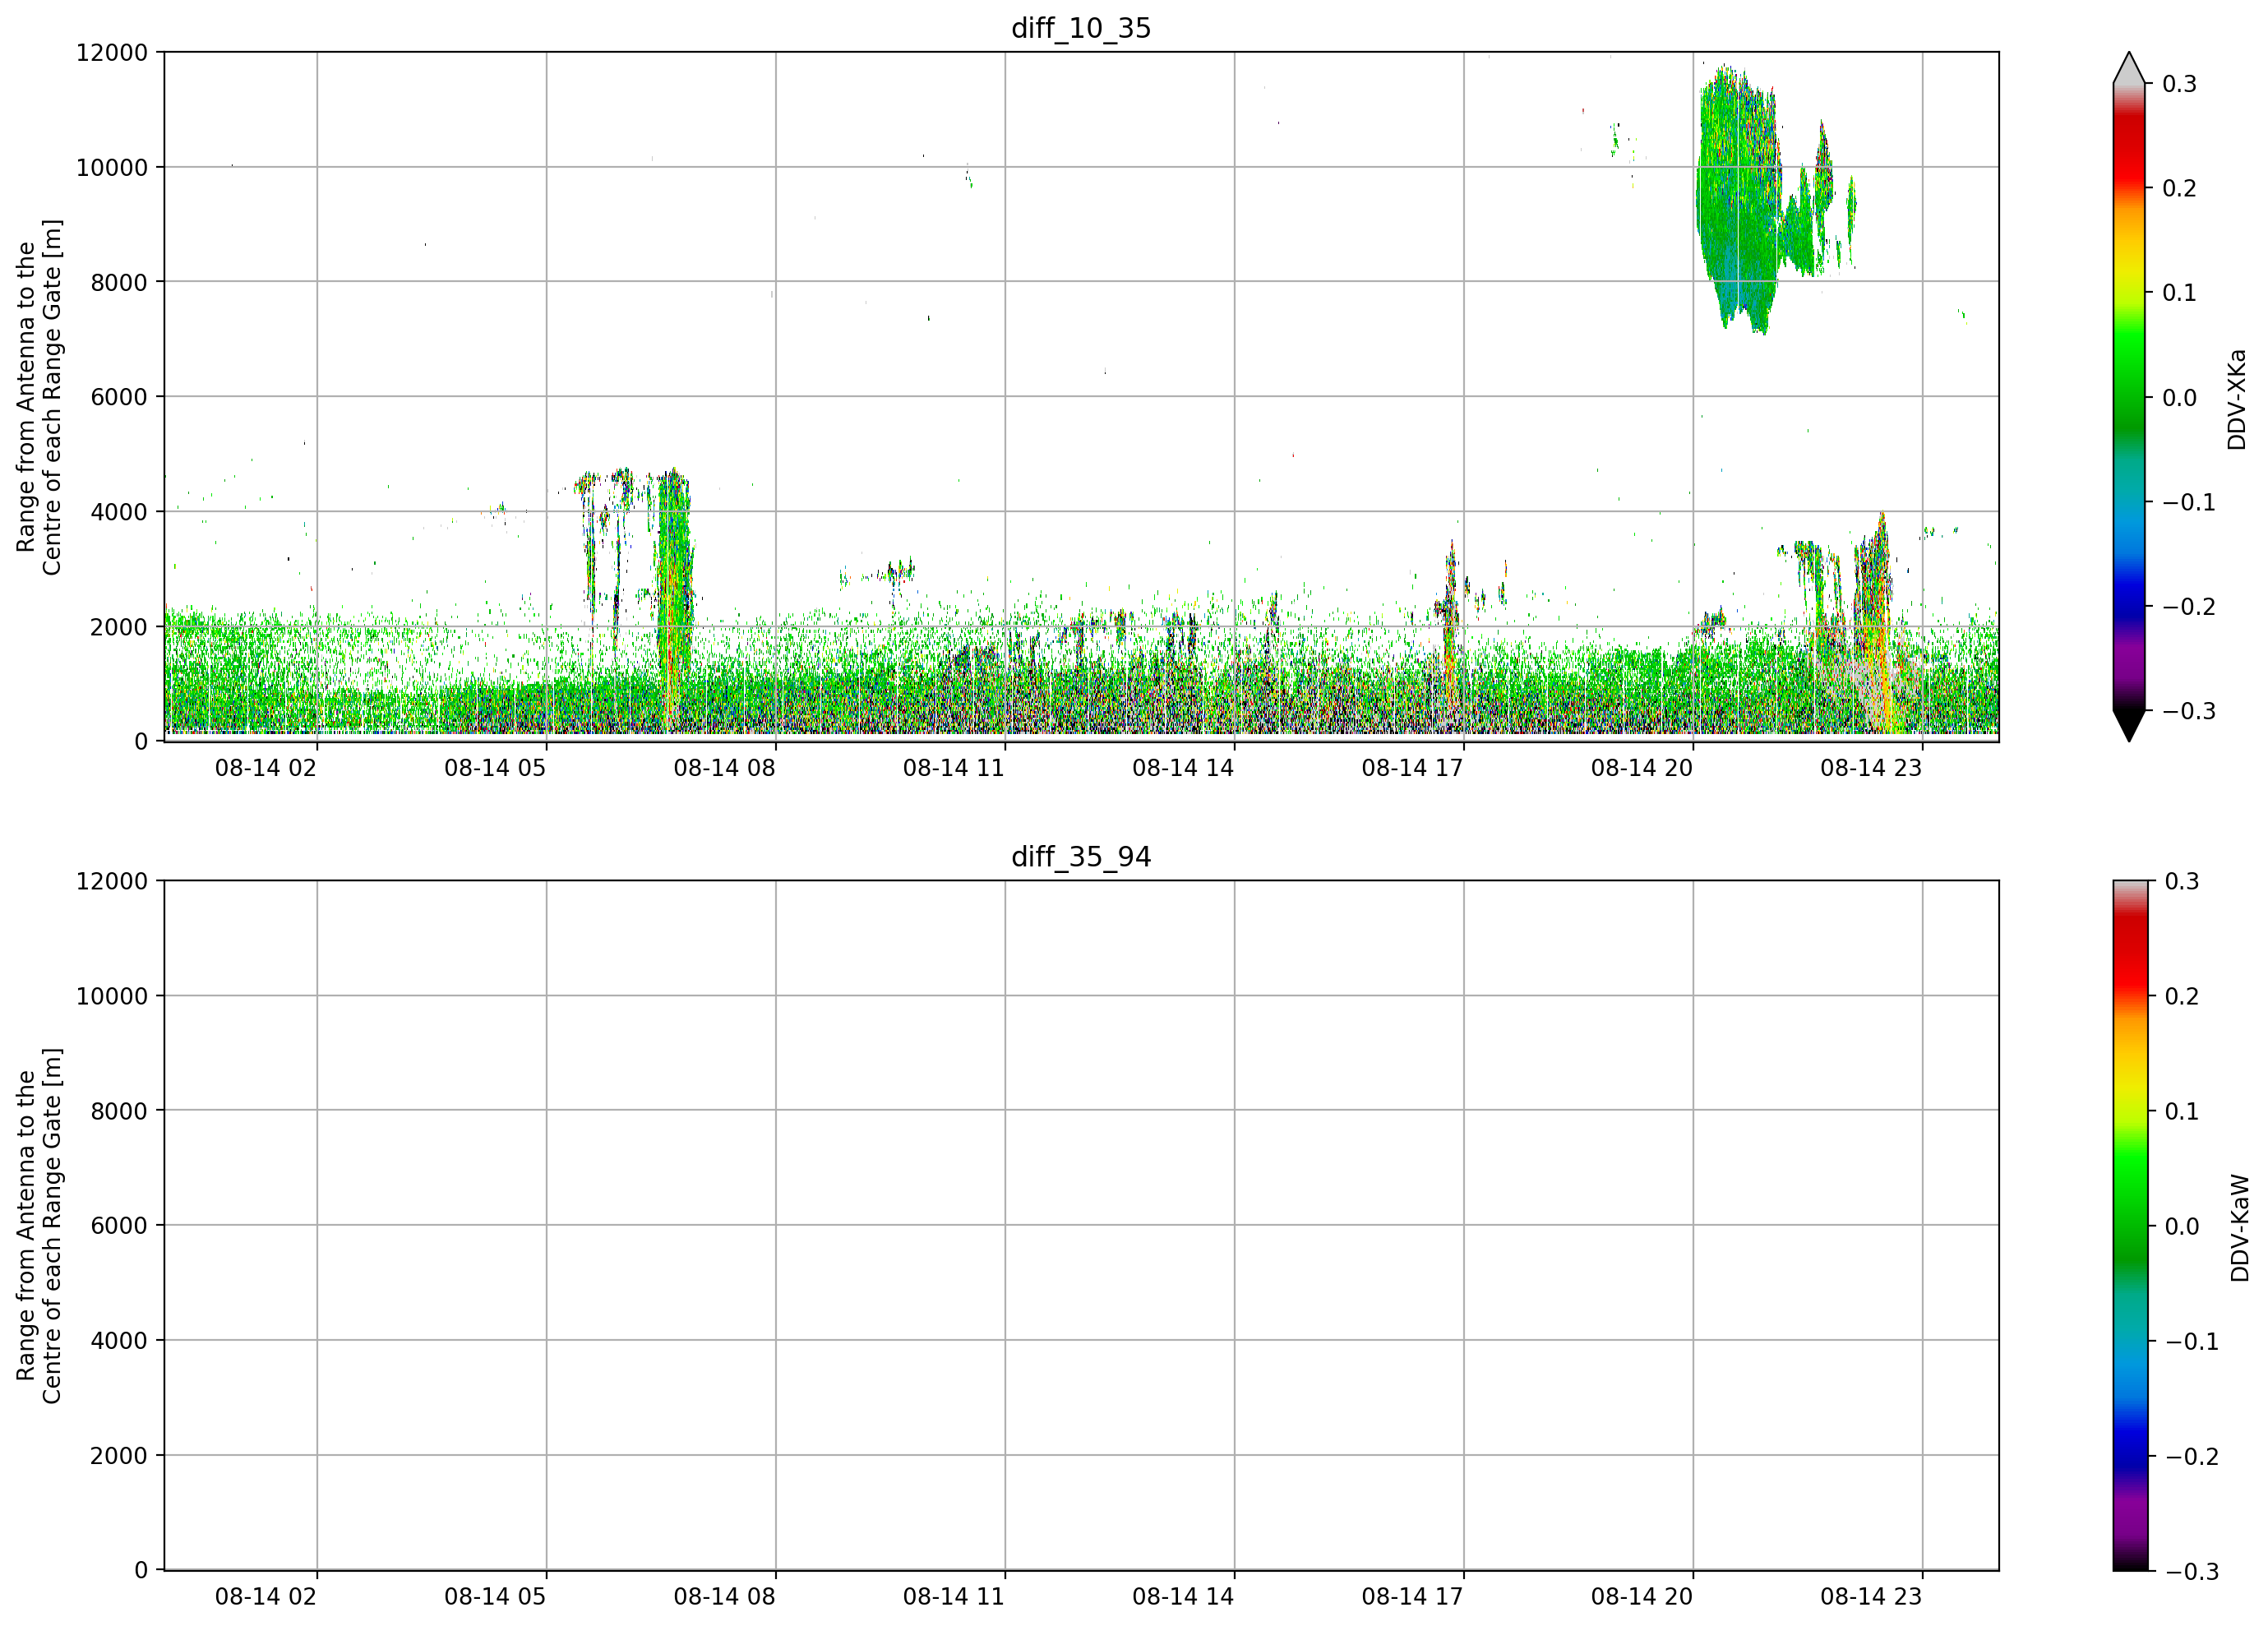Click the 0.0 tick on the DDV-KaW colorbar

pos(2182,1226)
